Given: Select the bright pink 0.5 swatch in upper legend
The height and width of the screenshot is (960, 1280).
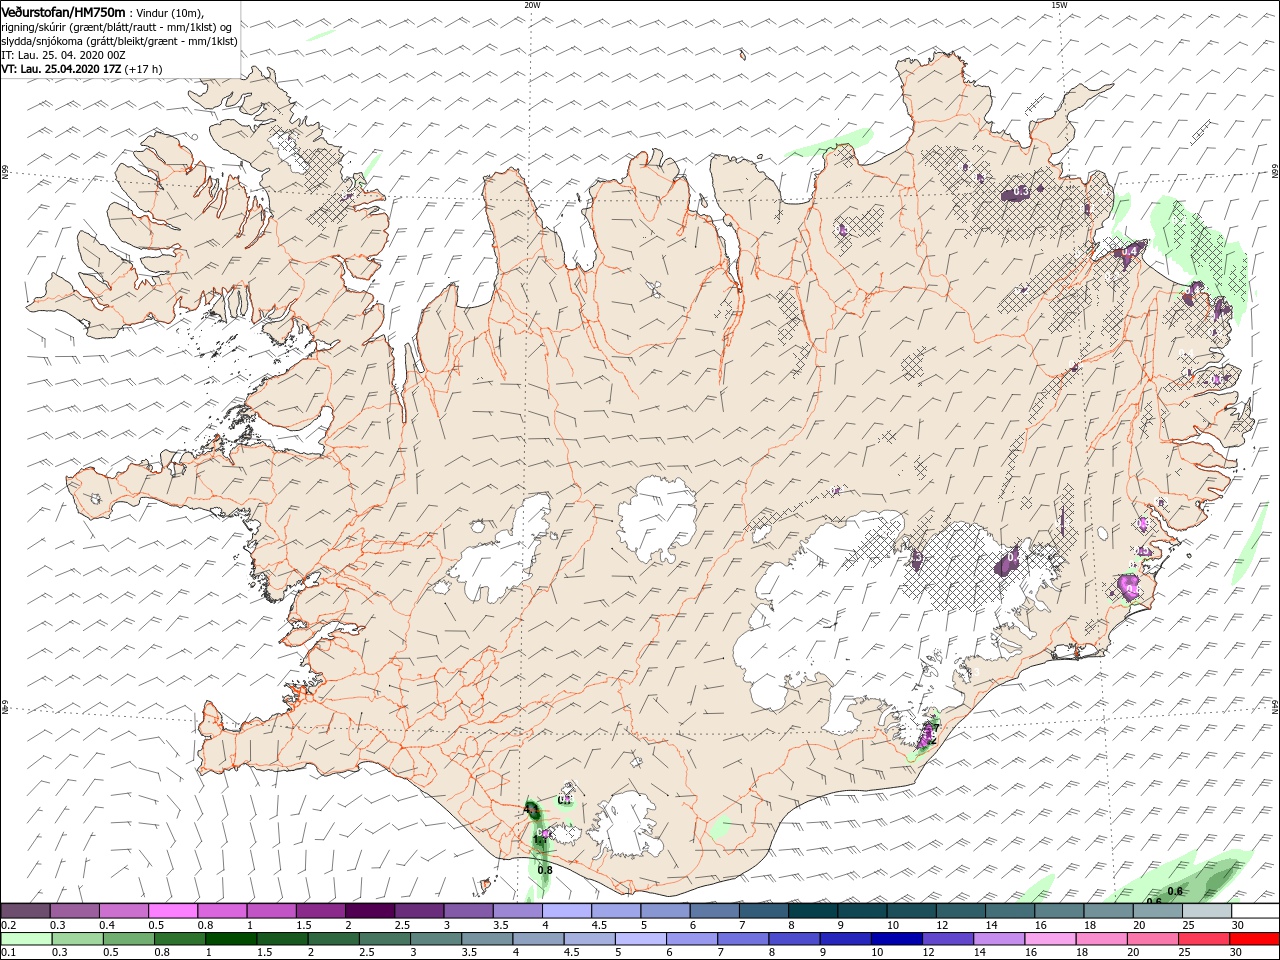Looking at the screenshot, I should pos(172,911).
